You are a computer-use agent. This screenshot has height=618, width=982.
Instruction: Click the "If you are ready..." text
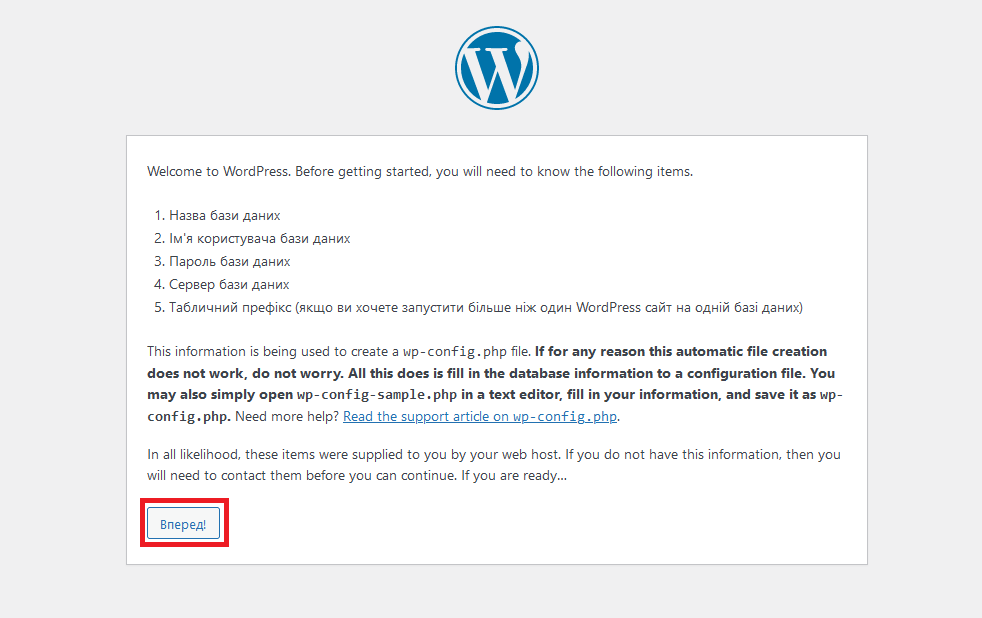tap(513, 475)
